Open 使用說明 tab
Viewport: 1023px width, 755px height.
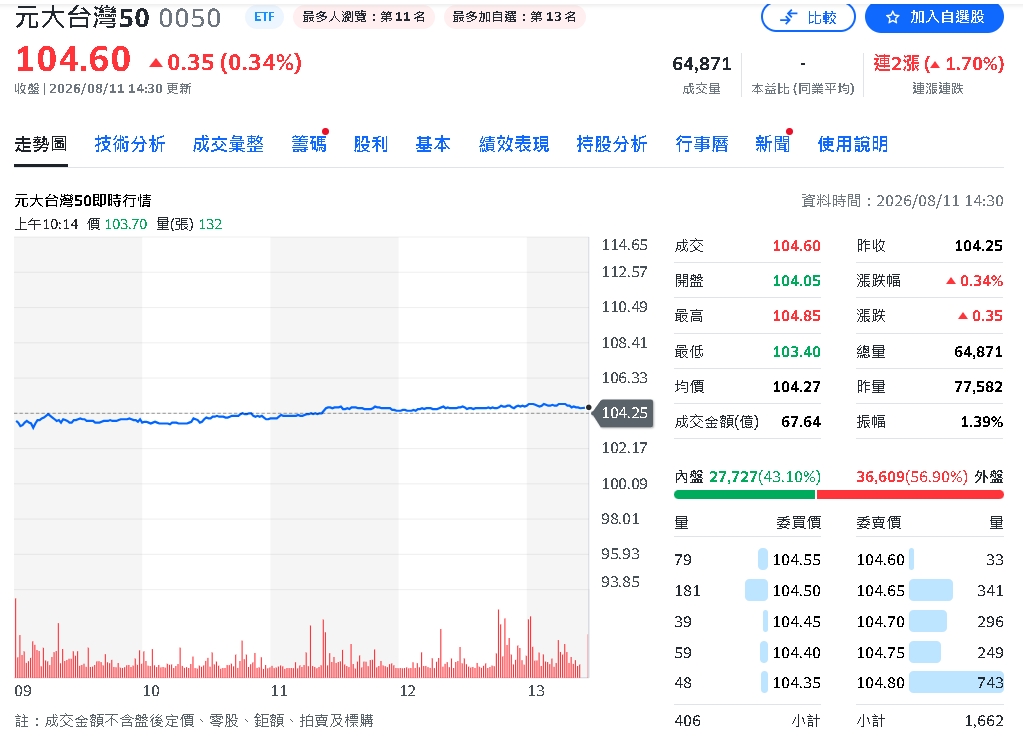click(x=853, y=144)
